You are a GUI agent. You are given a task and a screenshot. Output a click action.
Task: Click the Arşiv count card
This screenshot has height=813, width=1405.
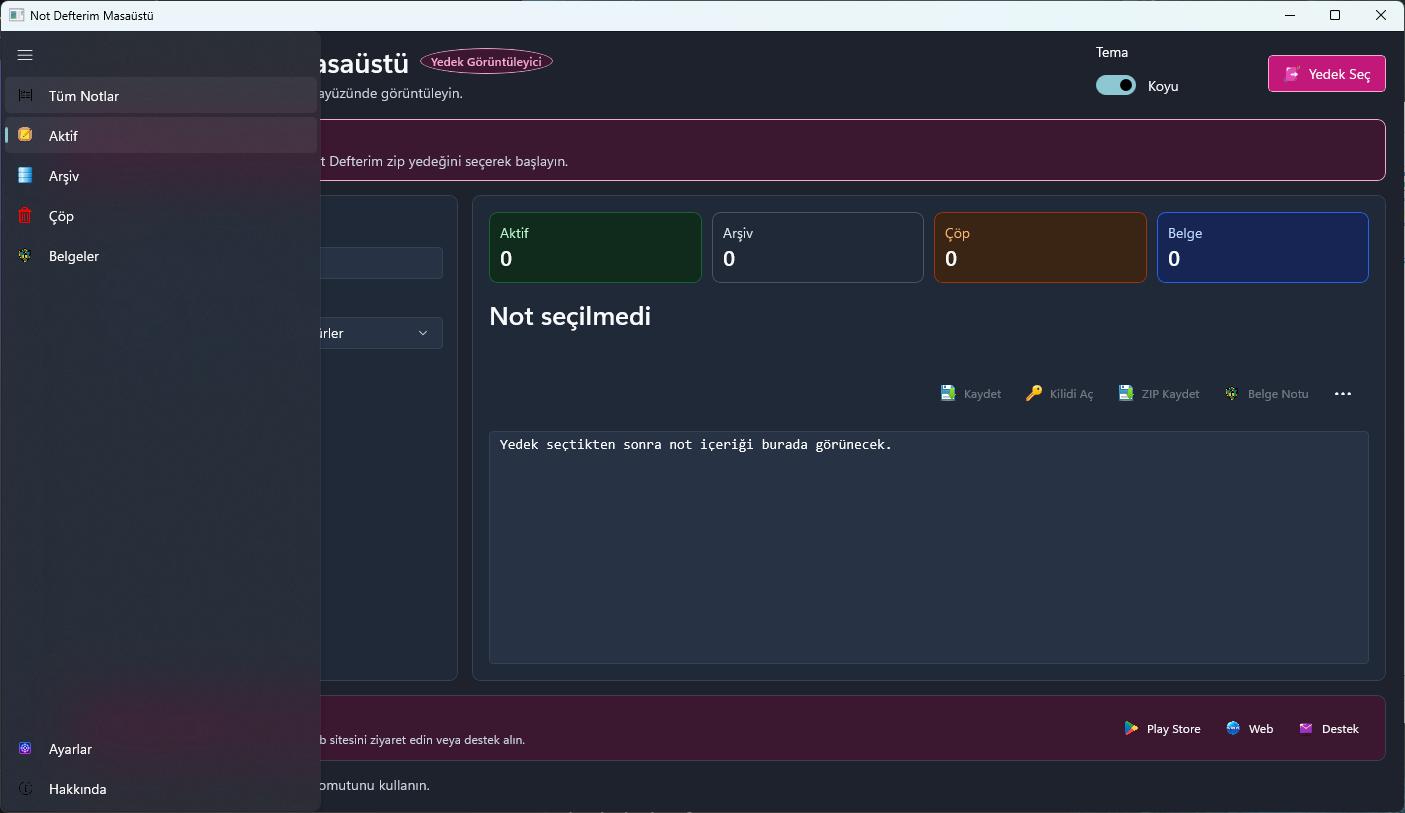pos(818,247)
